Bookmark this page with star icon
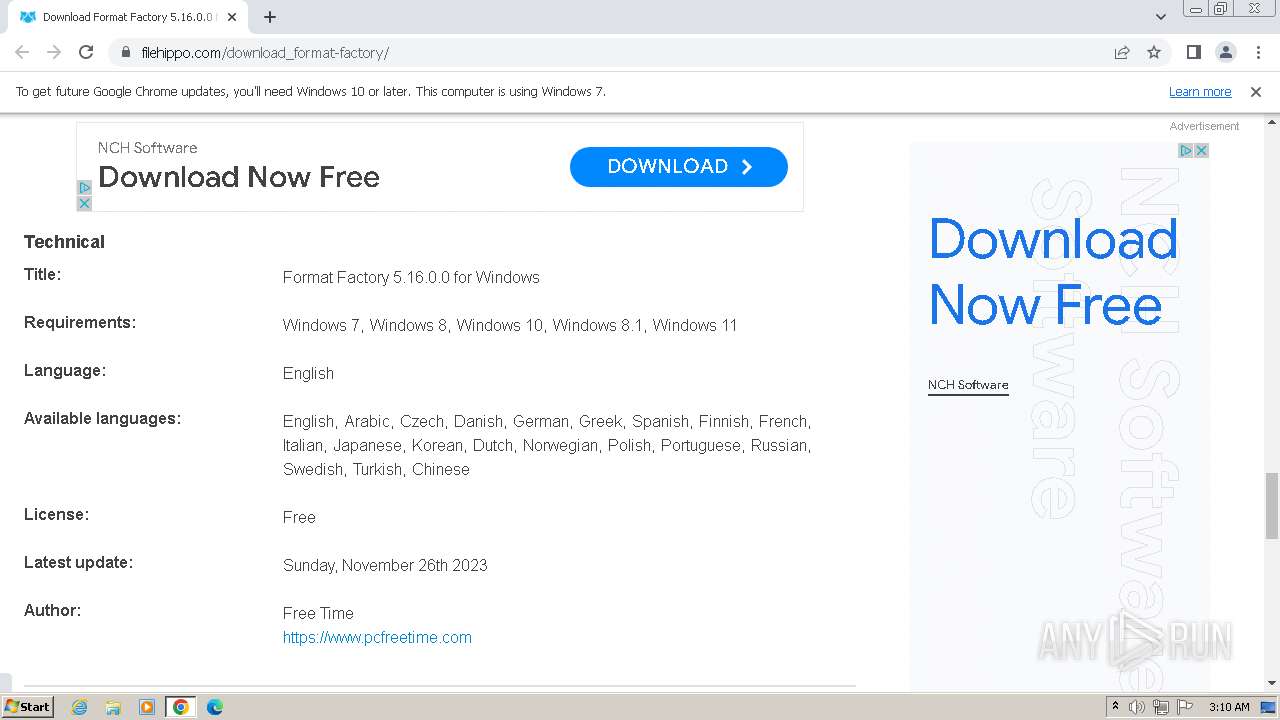This screenshot has height=720, width=1280. tap(1154, 52)
